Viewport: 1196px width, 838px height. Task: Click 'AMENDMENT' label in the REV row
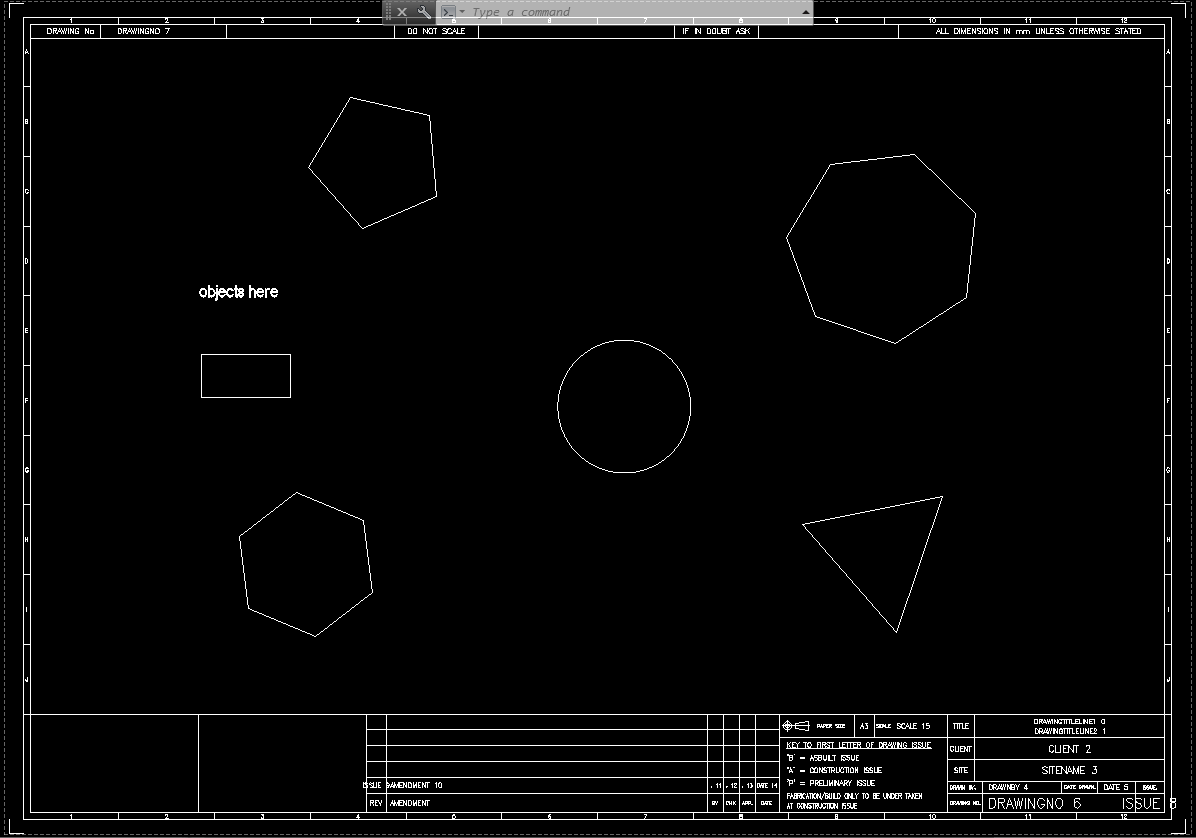pyautogui.click(x=410, y=803)
